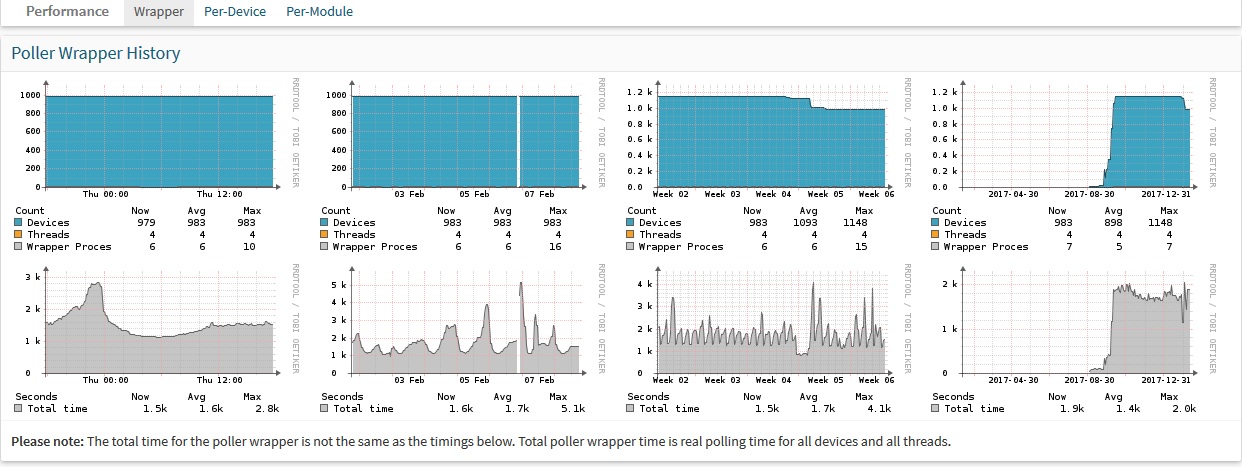Click gray Wrapper Proces swatch in daily legend

tap(18, 247)
